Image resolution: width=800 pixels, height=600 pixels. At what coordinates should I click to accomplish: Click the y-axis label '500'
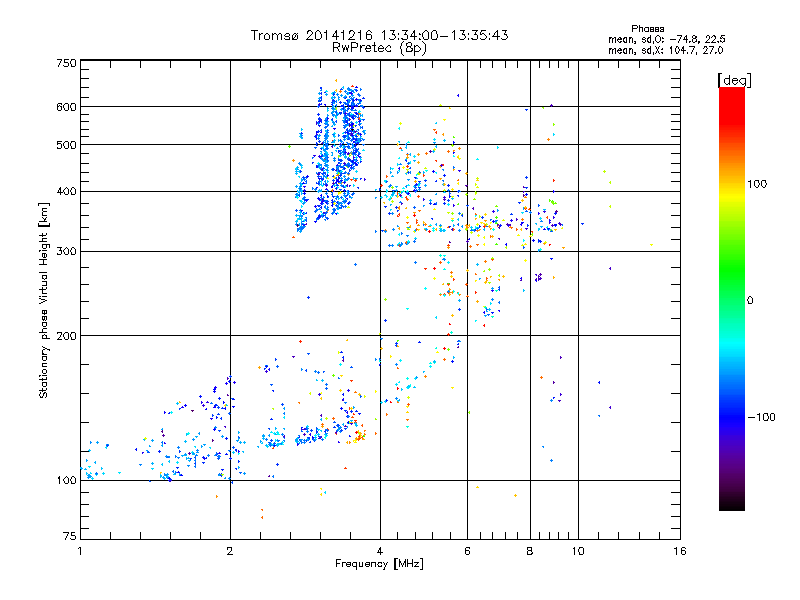tap(66, 145)
